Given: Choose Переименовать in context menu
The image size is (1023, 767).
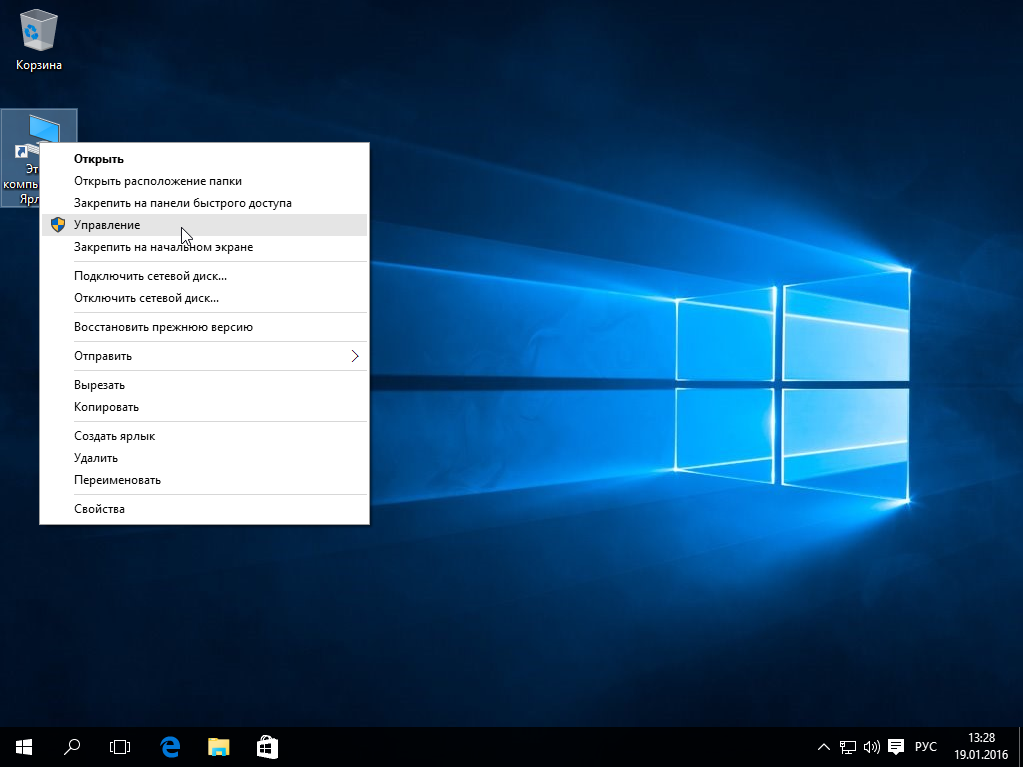Looking at the screenshot, I should coord(117,480).
